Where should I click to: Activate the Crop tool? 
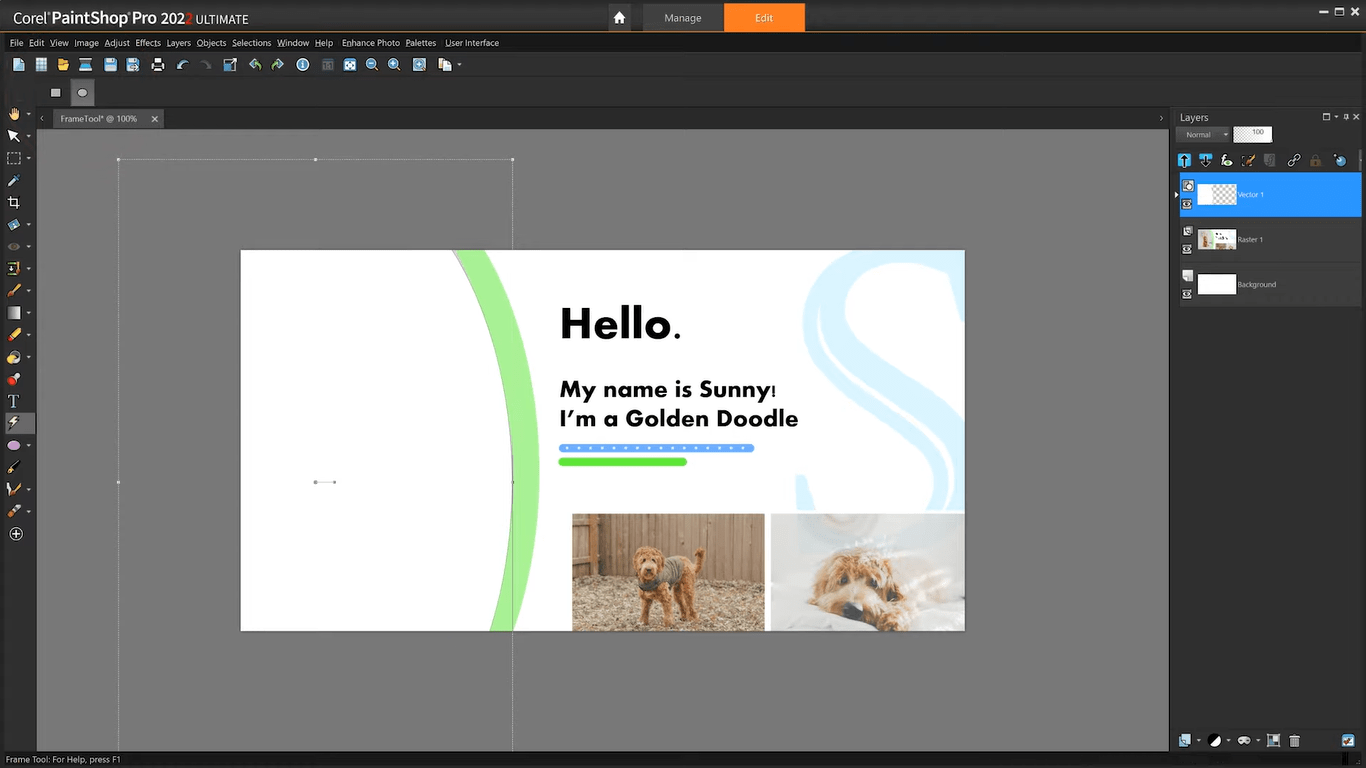14,202
